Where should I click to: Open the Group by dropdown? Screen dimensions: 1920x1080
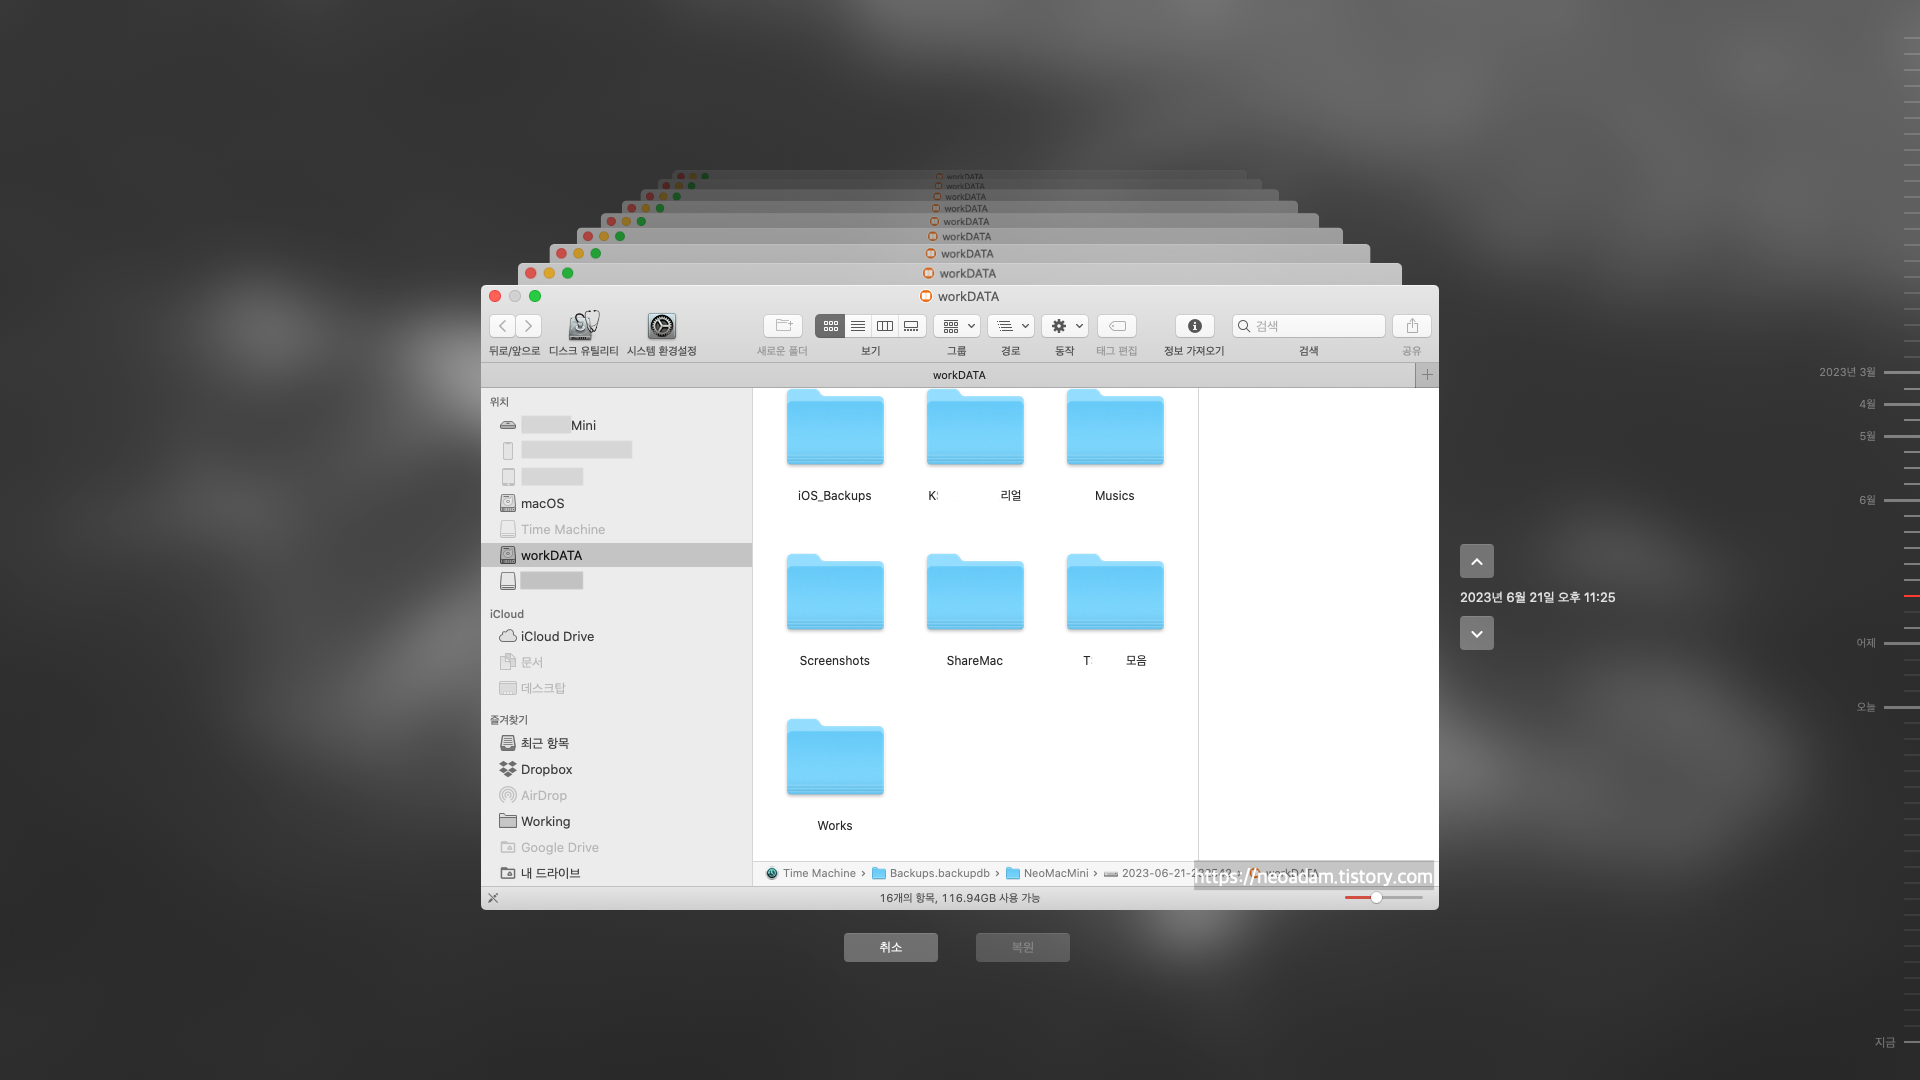pos(957,326)
